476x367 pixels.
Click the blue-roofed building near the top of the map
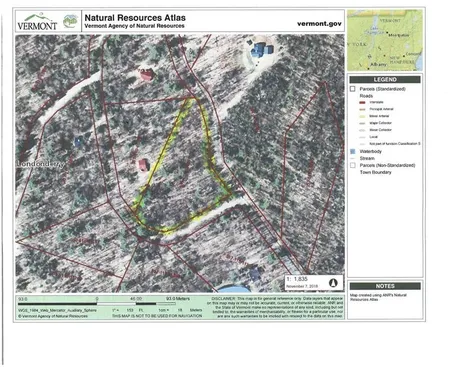(x=262, y=50)
